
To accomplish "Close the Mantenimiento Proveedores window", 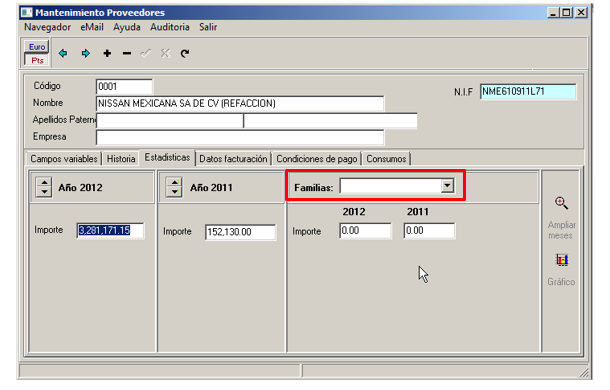I will pos(581,13).
